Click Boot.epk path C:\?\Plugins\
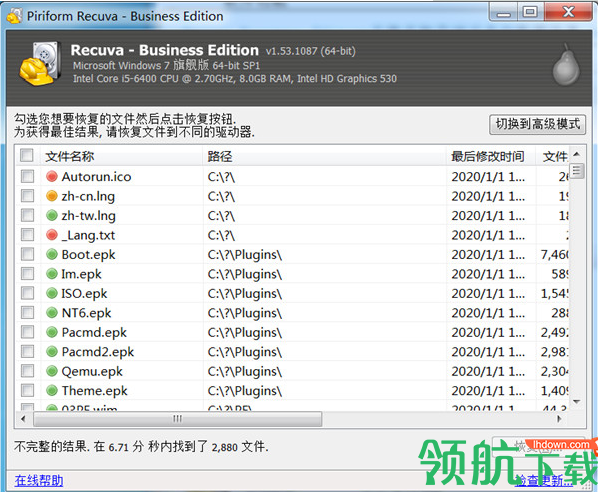This screenshot has height=492, width=598. click(245, 254)
